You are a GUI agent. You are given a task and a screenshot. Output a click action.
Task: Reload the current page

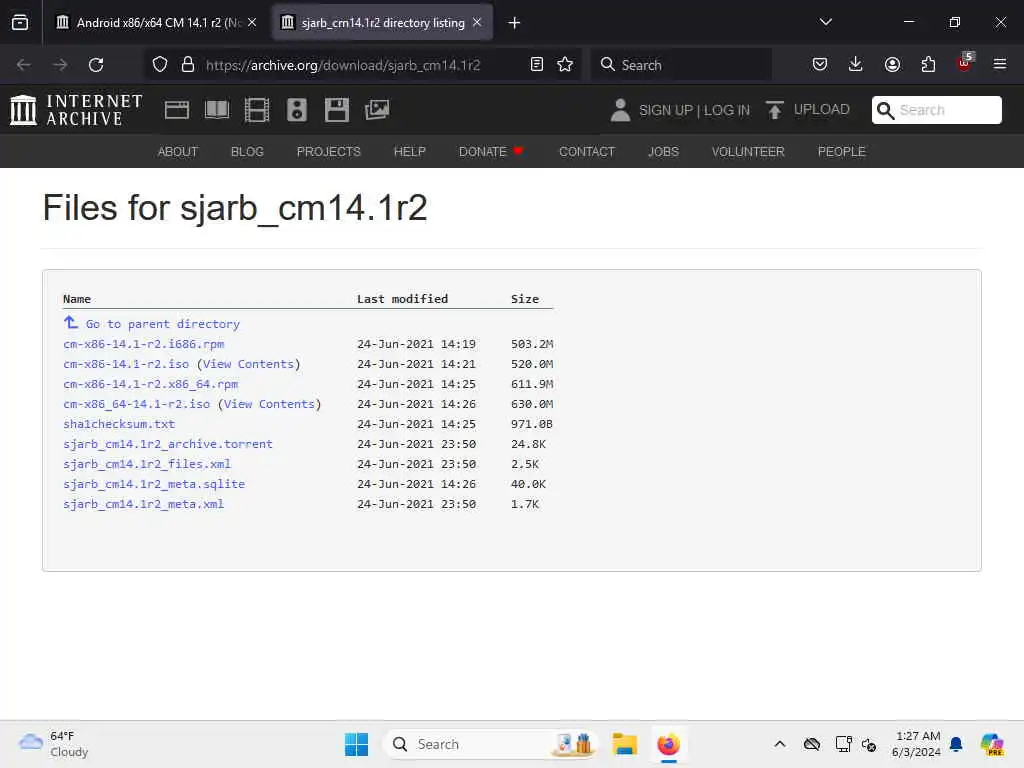[96, 65]
